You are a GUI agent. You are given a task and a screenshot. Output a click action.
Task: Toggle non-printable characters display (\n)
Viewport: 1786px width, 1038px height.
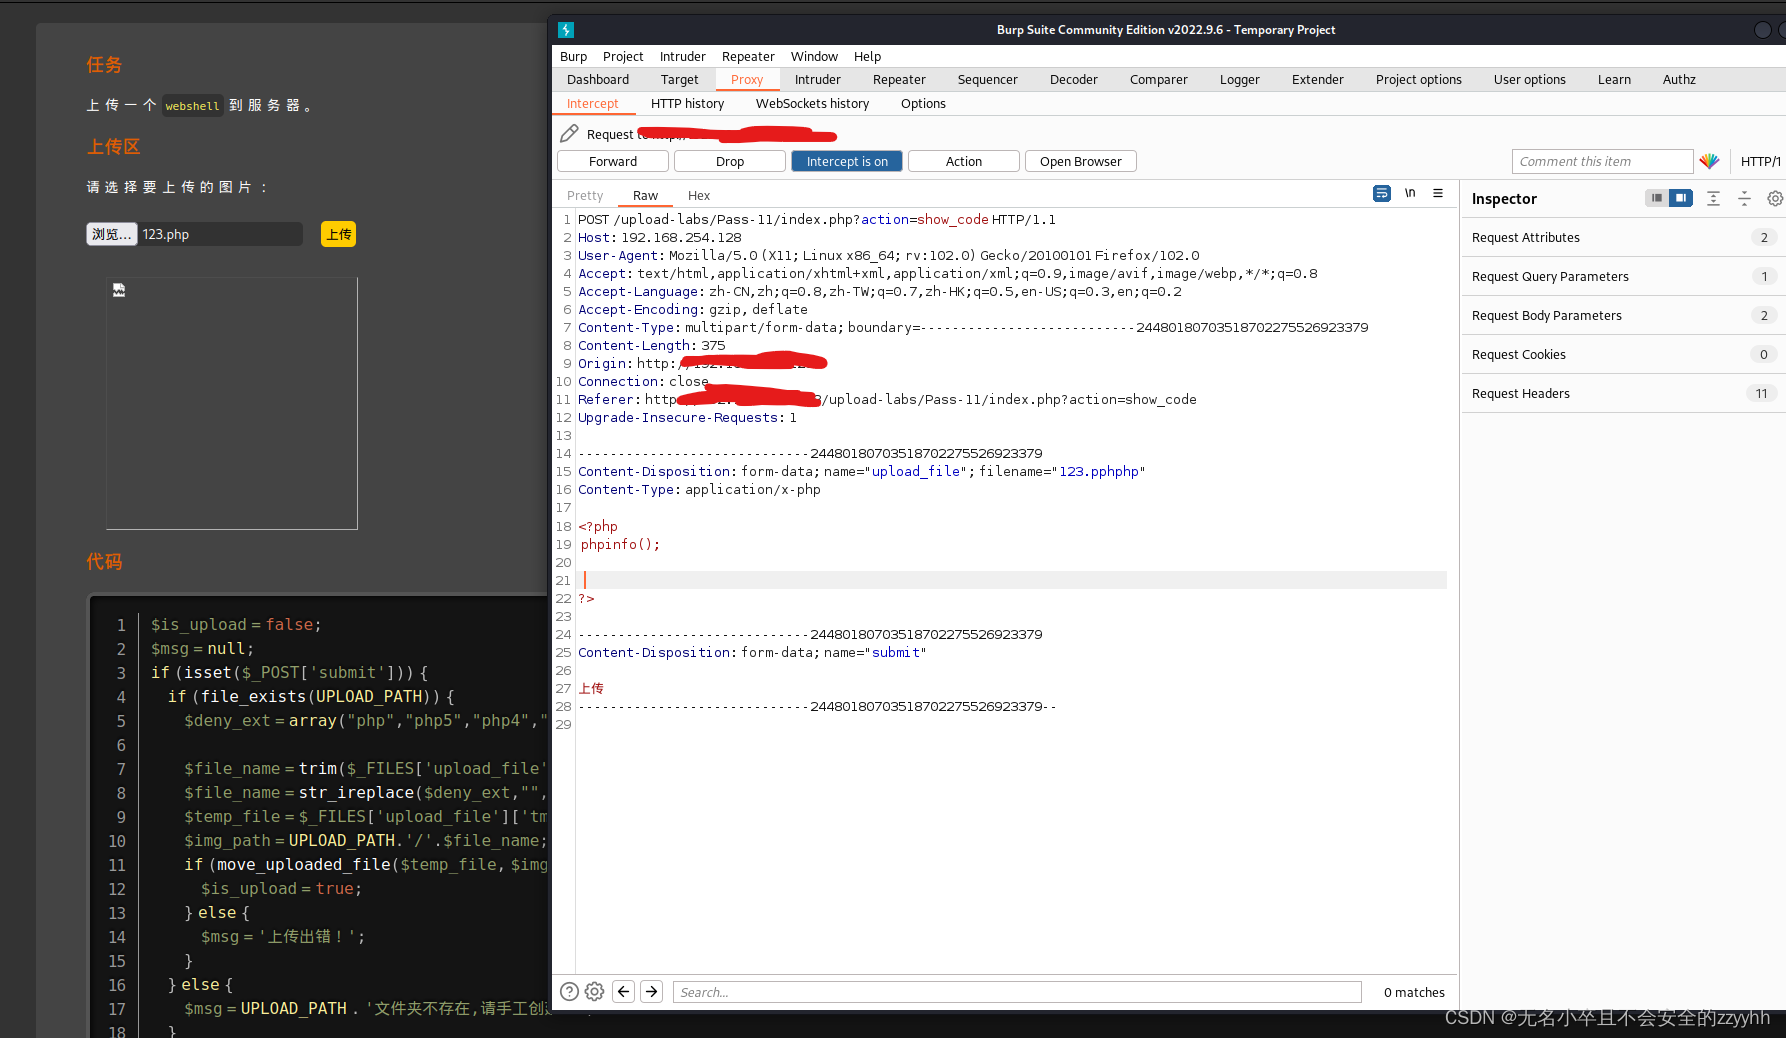(1410, 194)
